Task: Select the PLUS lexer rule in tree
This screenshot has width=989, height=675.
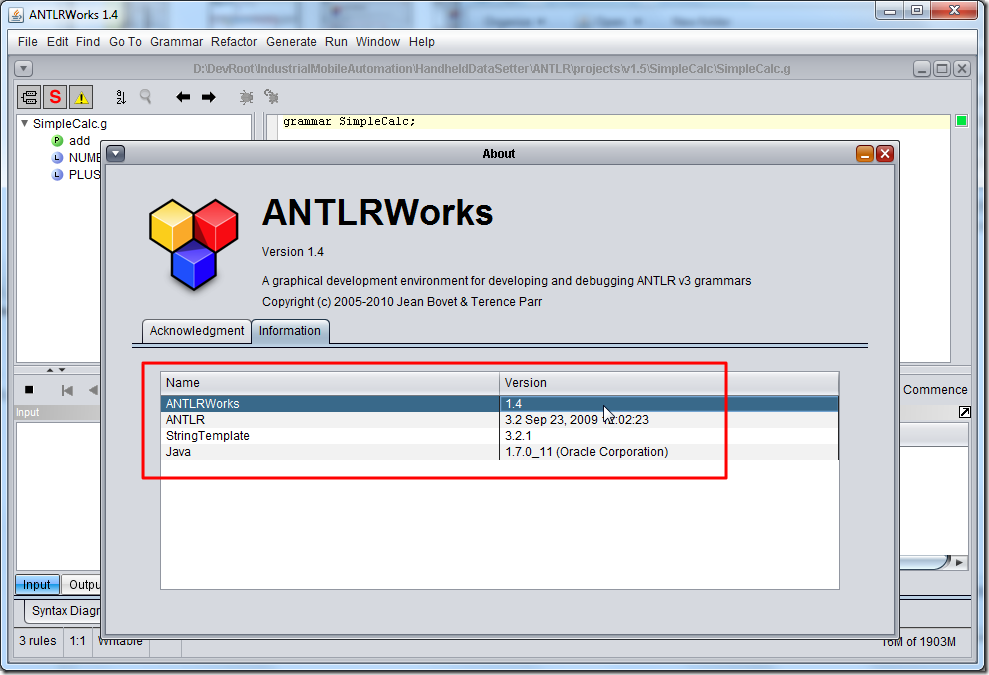Action: (x=84, y=175)
